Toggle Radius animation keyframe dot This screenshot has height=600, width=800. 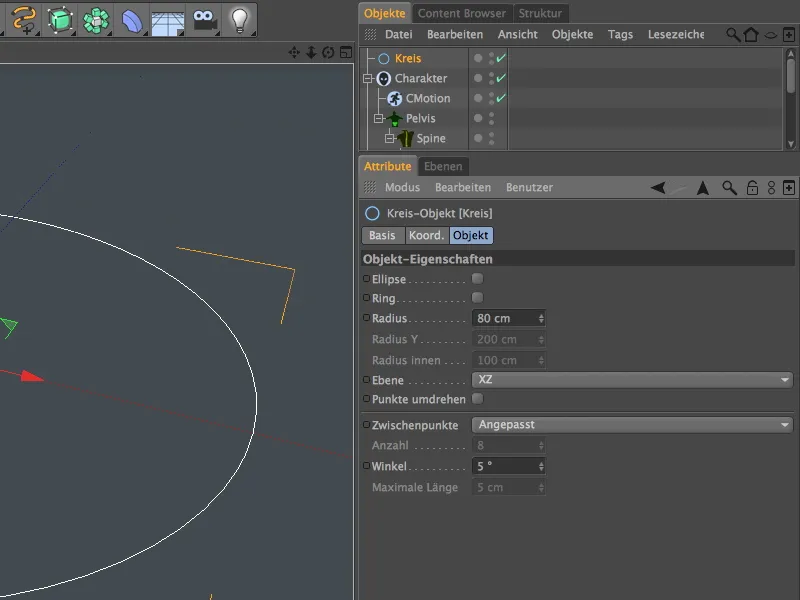(x=366, y=318)
